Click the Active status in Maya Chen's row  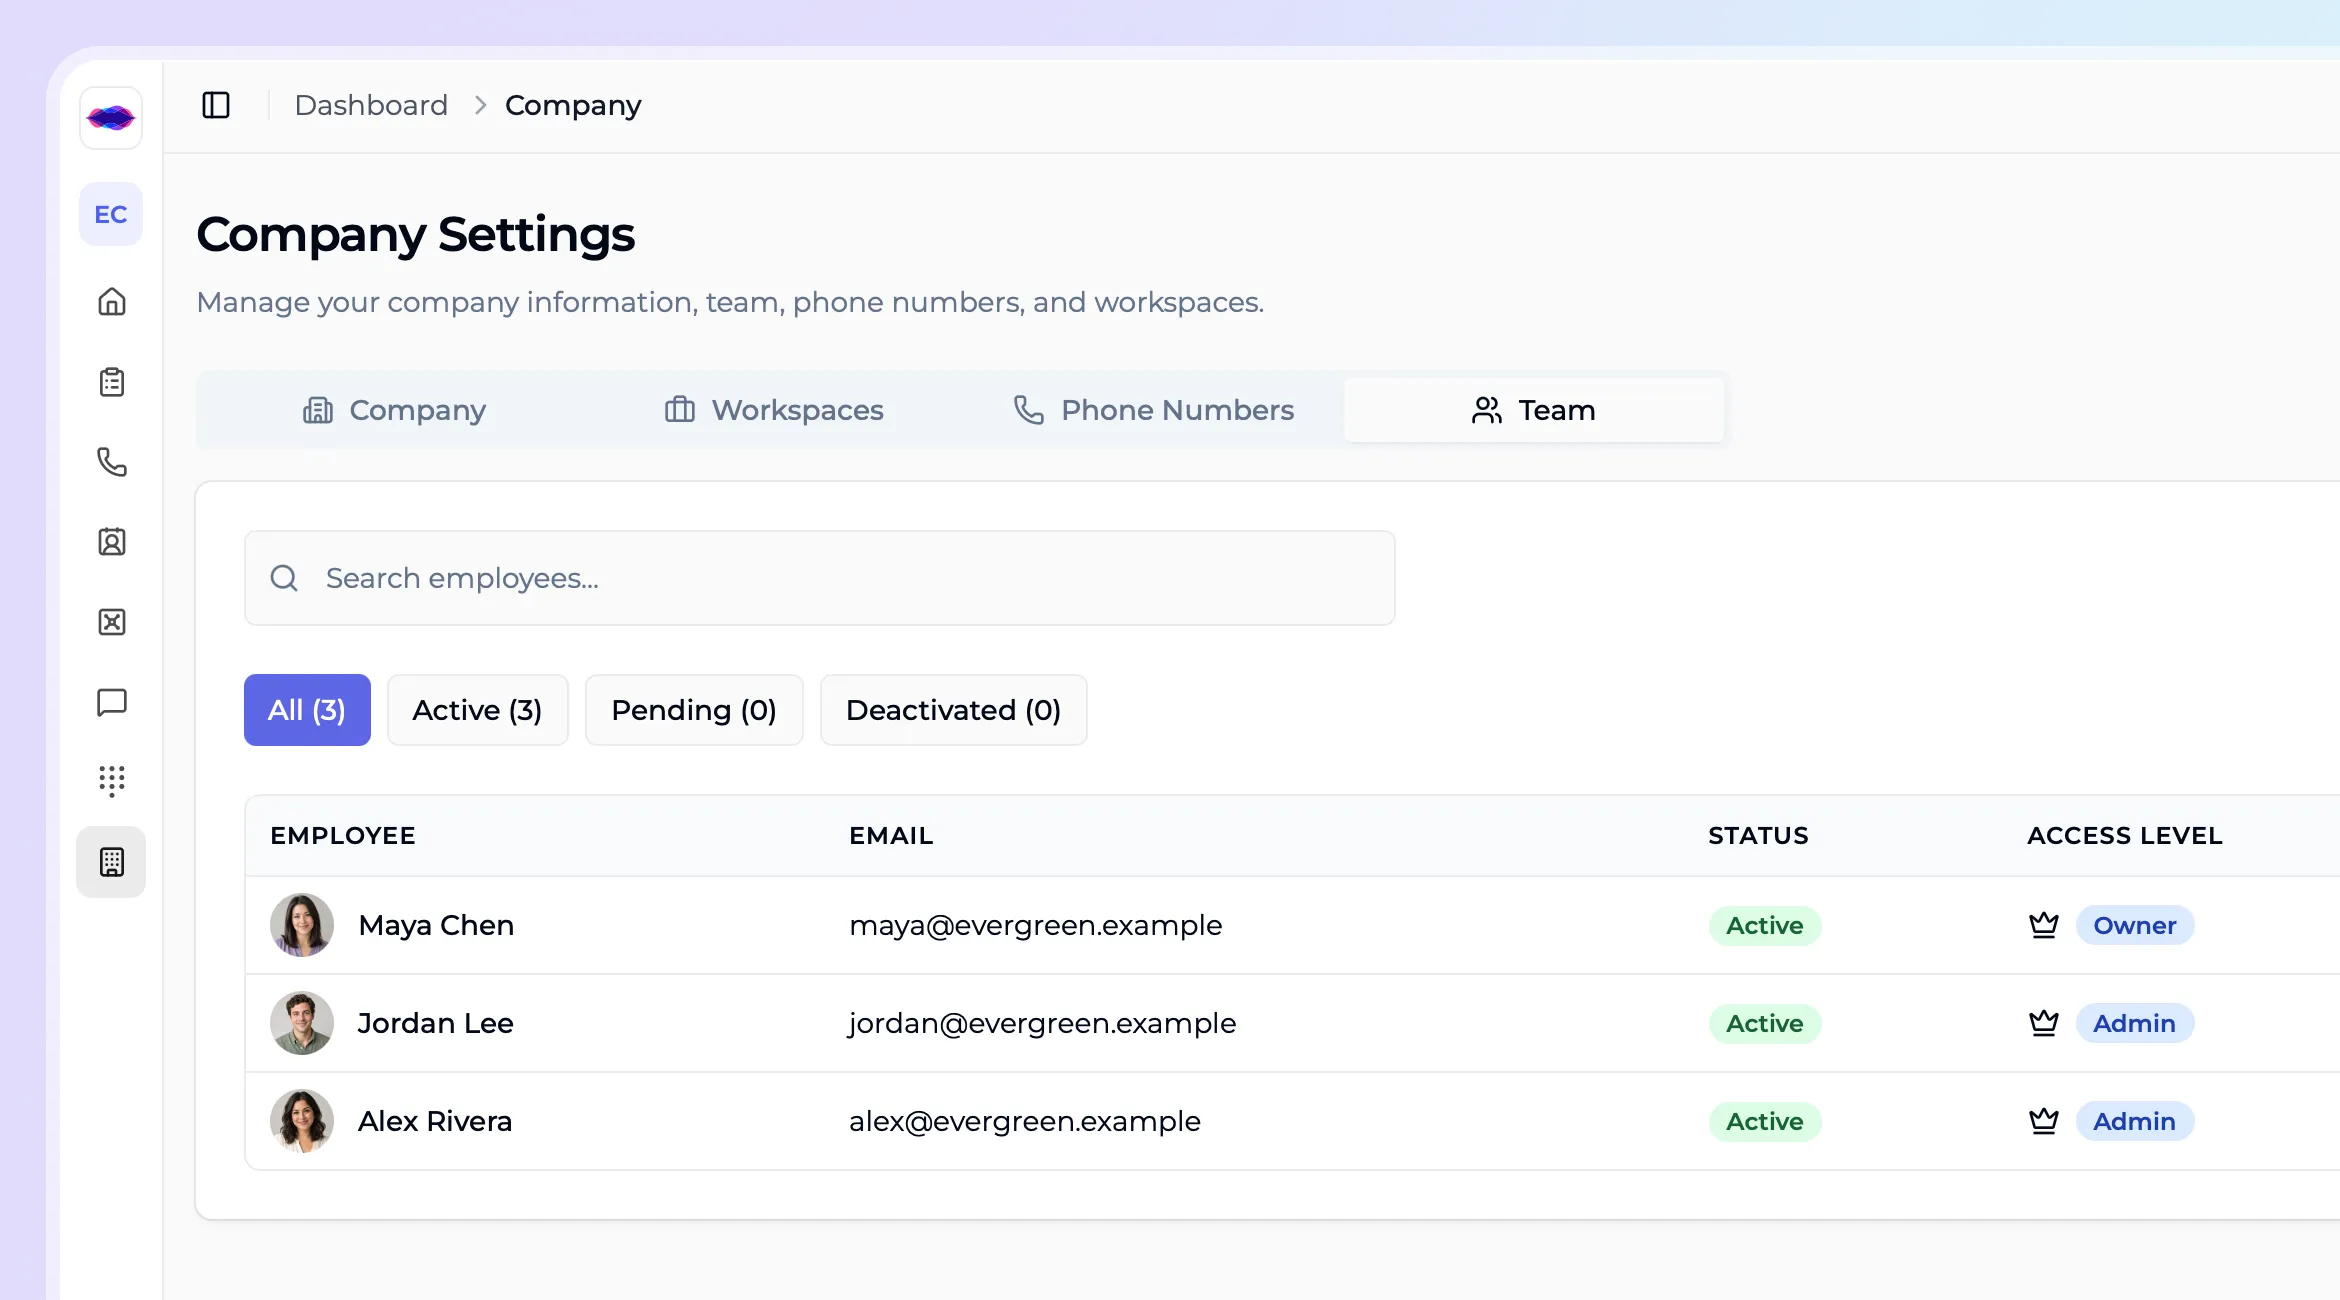pyautogui.click(x=1765, y=925)
